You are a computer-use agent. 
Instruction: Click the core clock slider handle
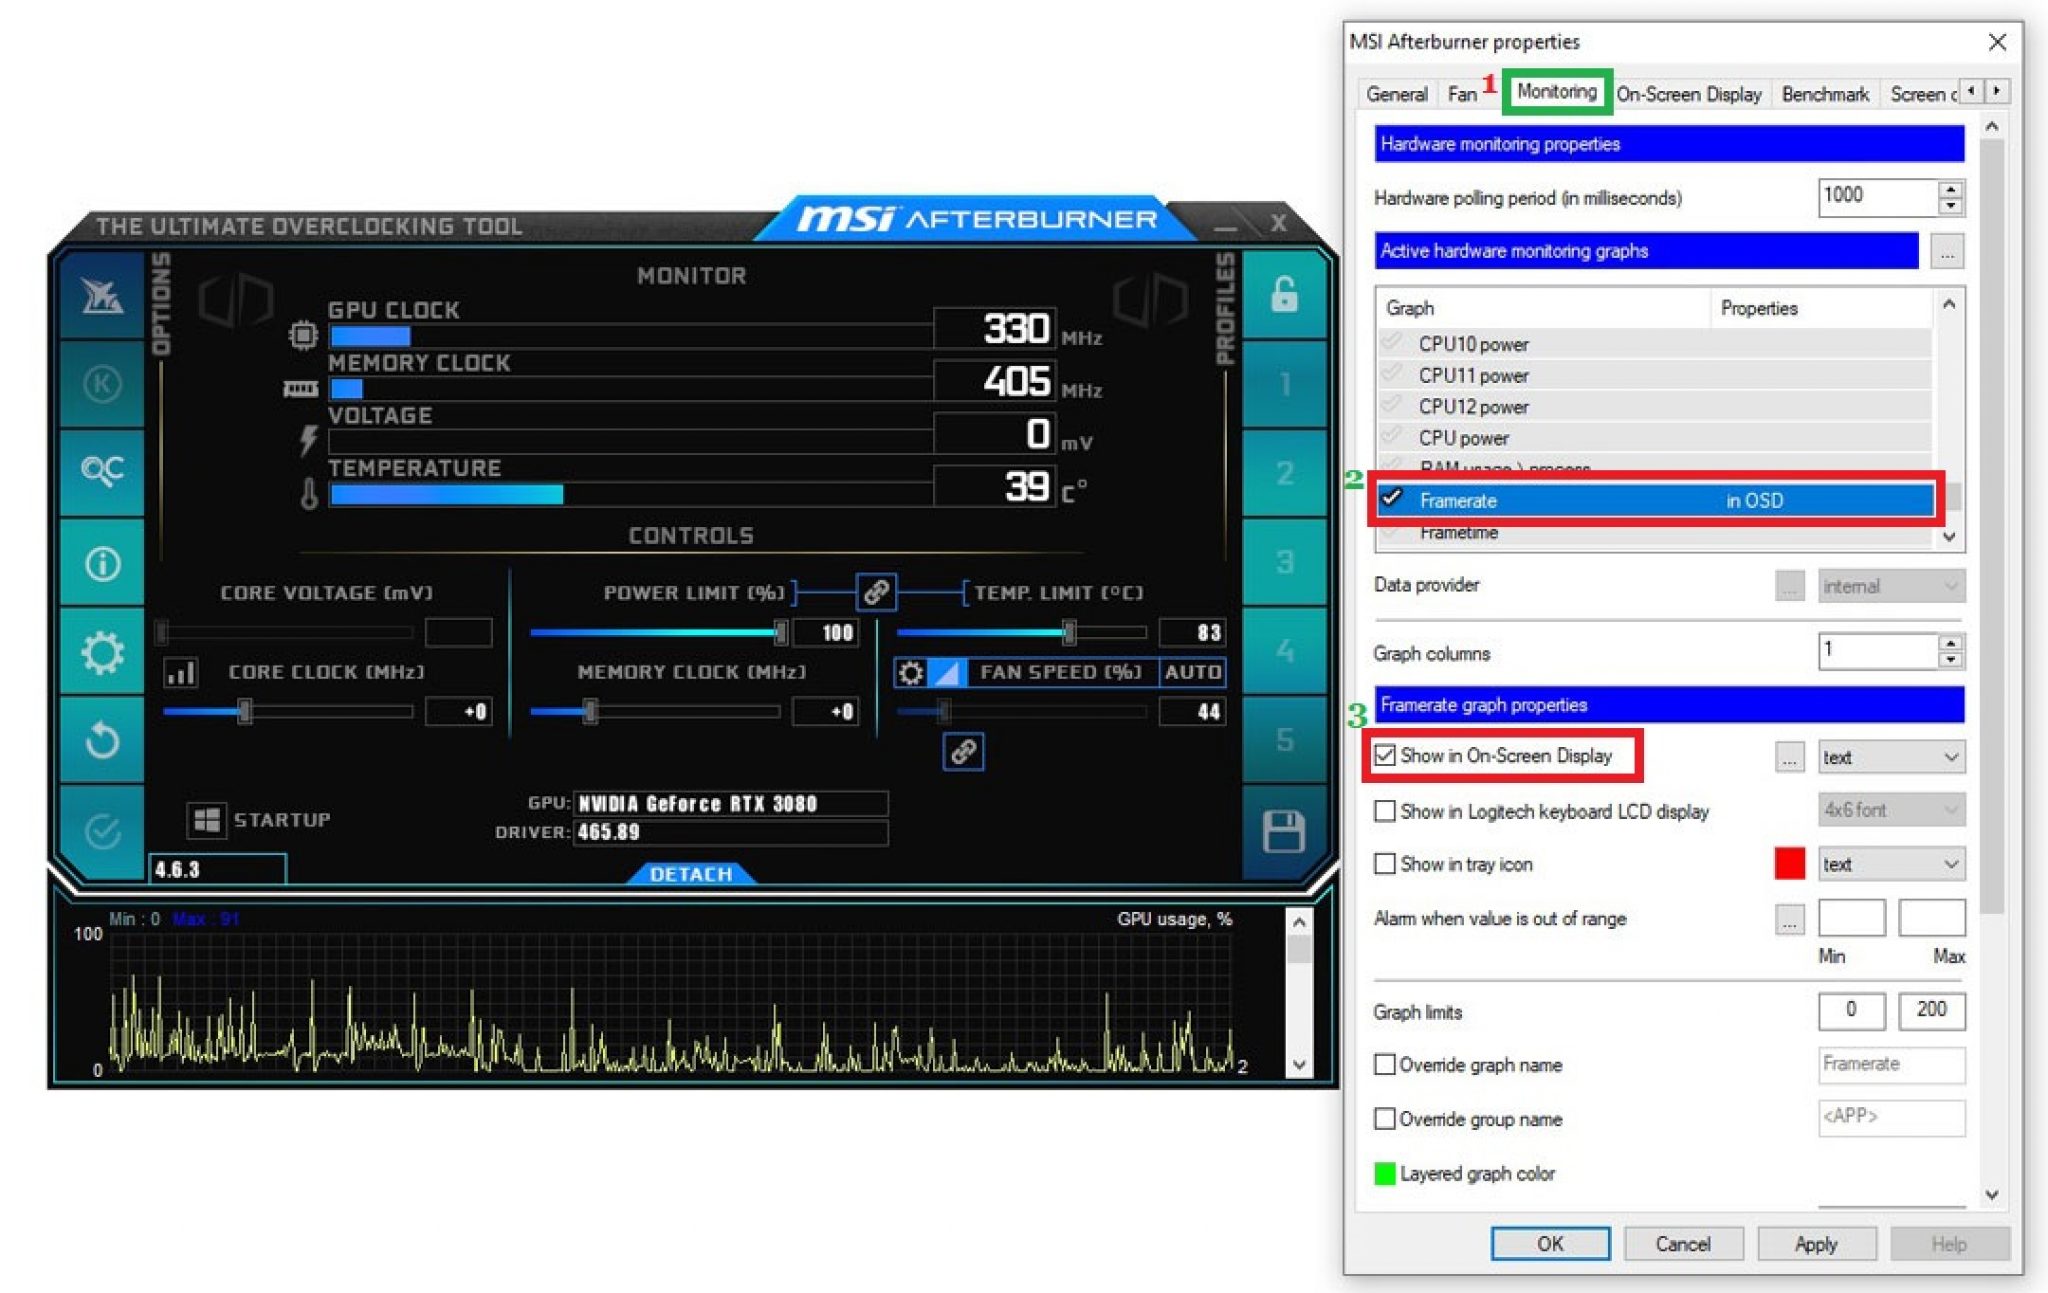[x=245, y=711]
